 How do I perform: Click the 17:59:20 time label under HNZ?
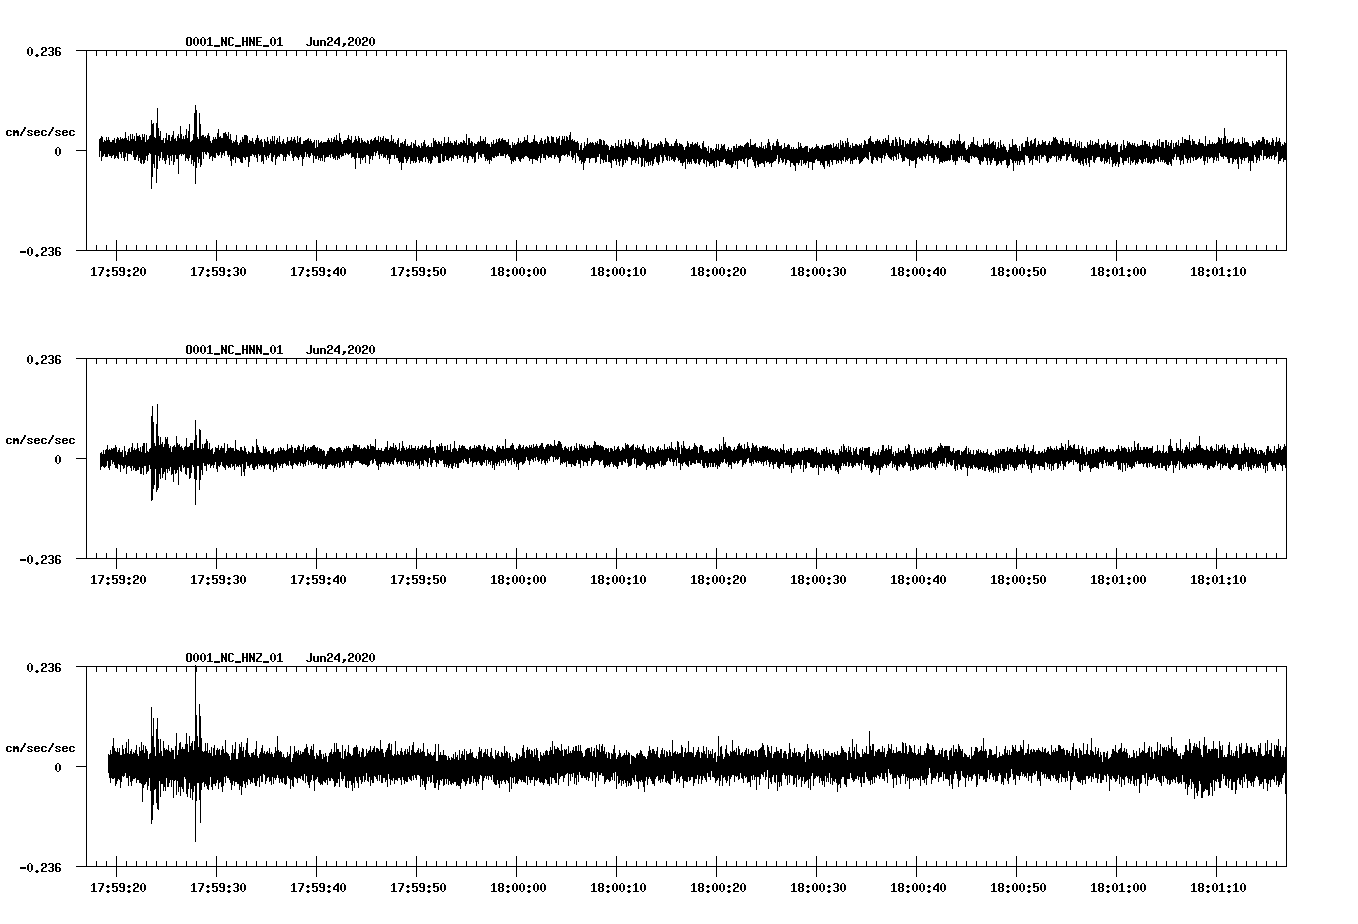click(x=118, y=887)
